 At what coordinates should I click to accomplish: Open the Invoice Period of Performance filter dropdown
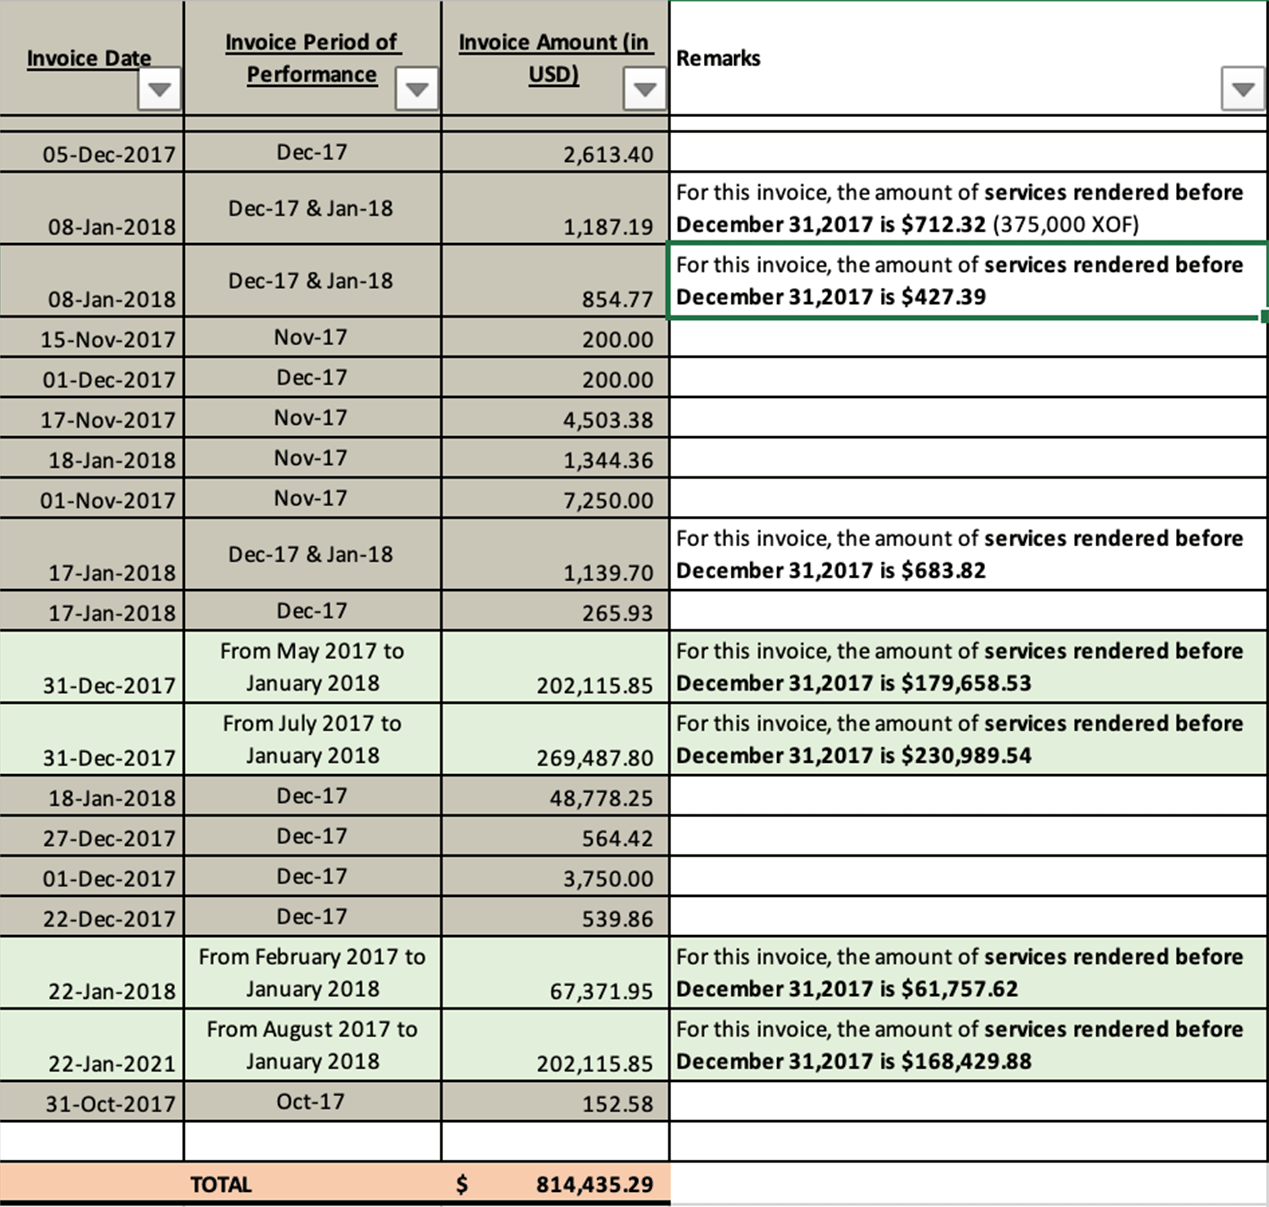pos(417,90)
